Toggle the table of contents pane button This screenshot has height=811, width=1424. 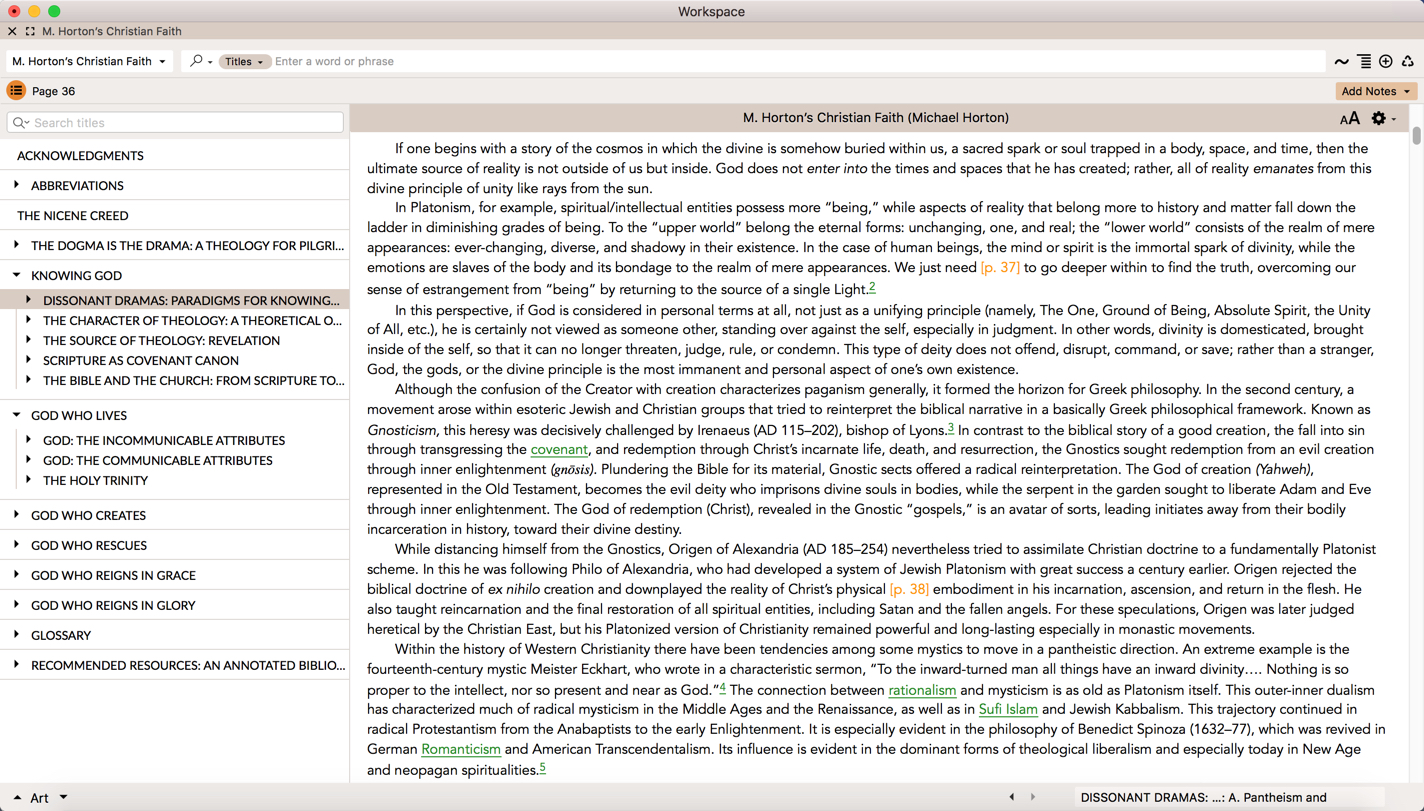click(16, 91)
